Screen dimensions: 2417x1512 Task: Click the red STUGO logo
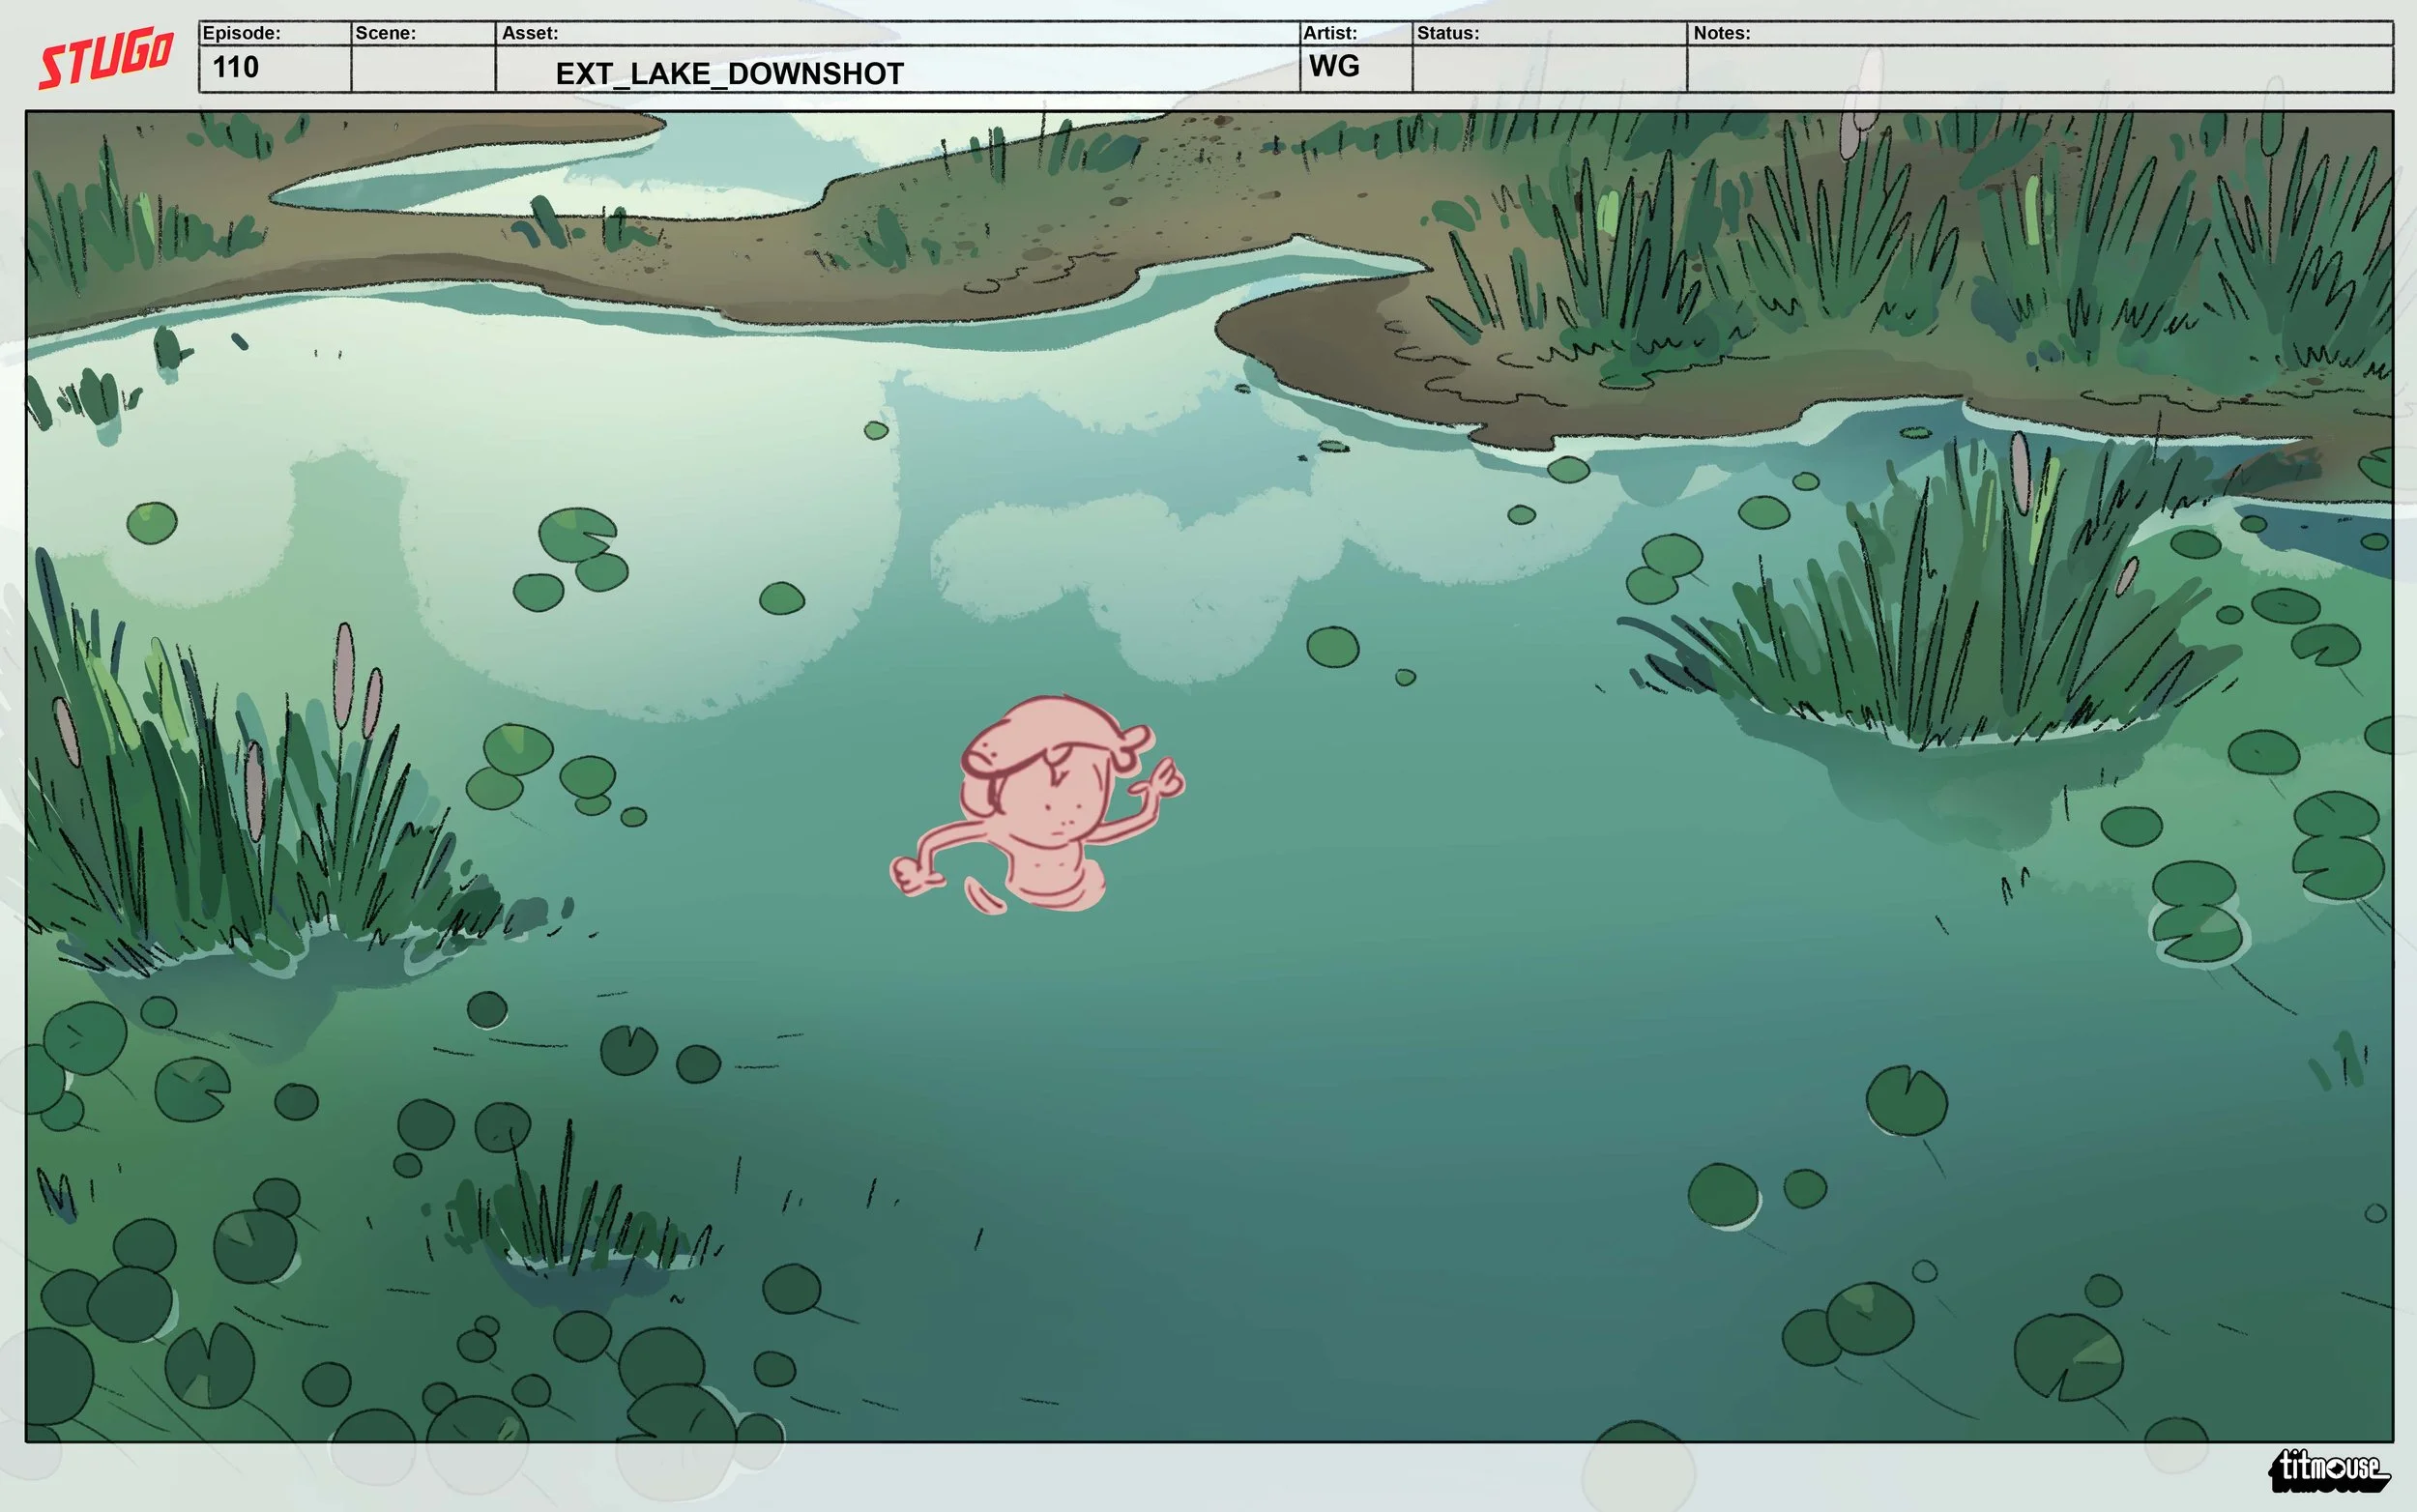coord(106,59)
